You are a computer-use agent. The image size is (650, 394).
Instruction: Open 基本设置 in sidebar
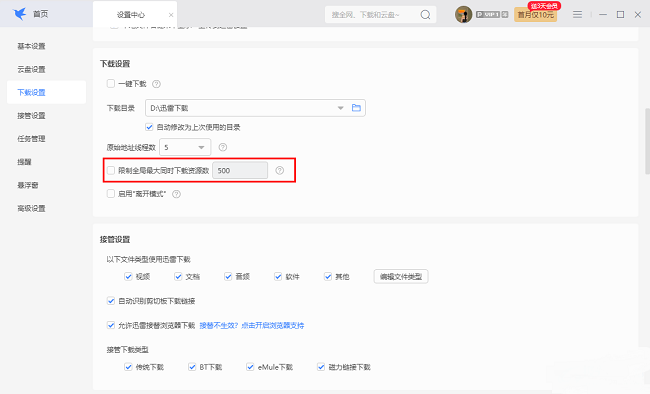click(31, 46)
